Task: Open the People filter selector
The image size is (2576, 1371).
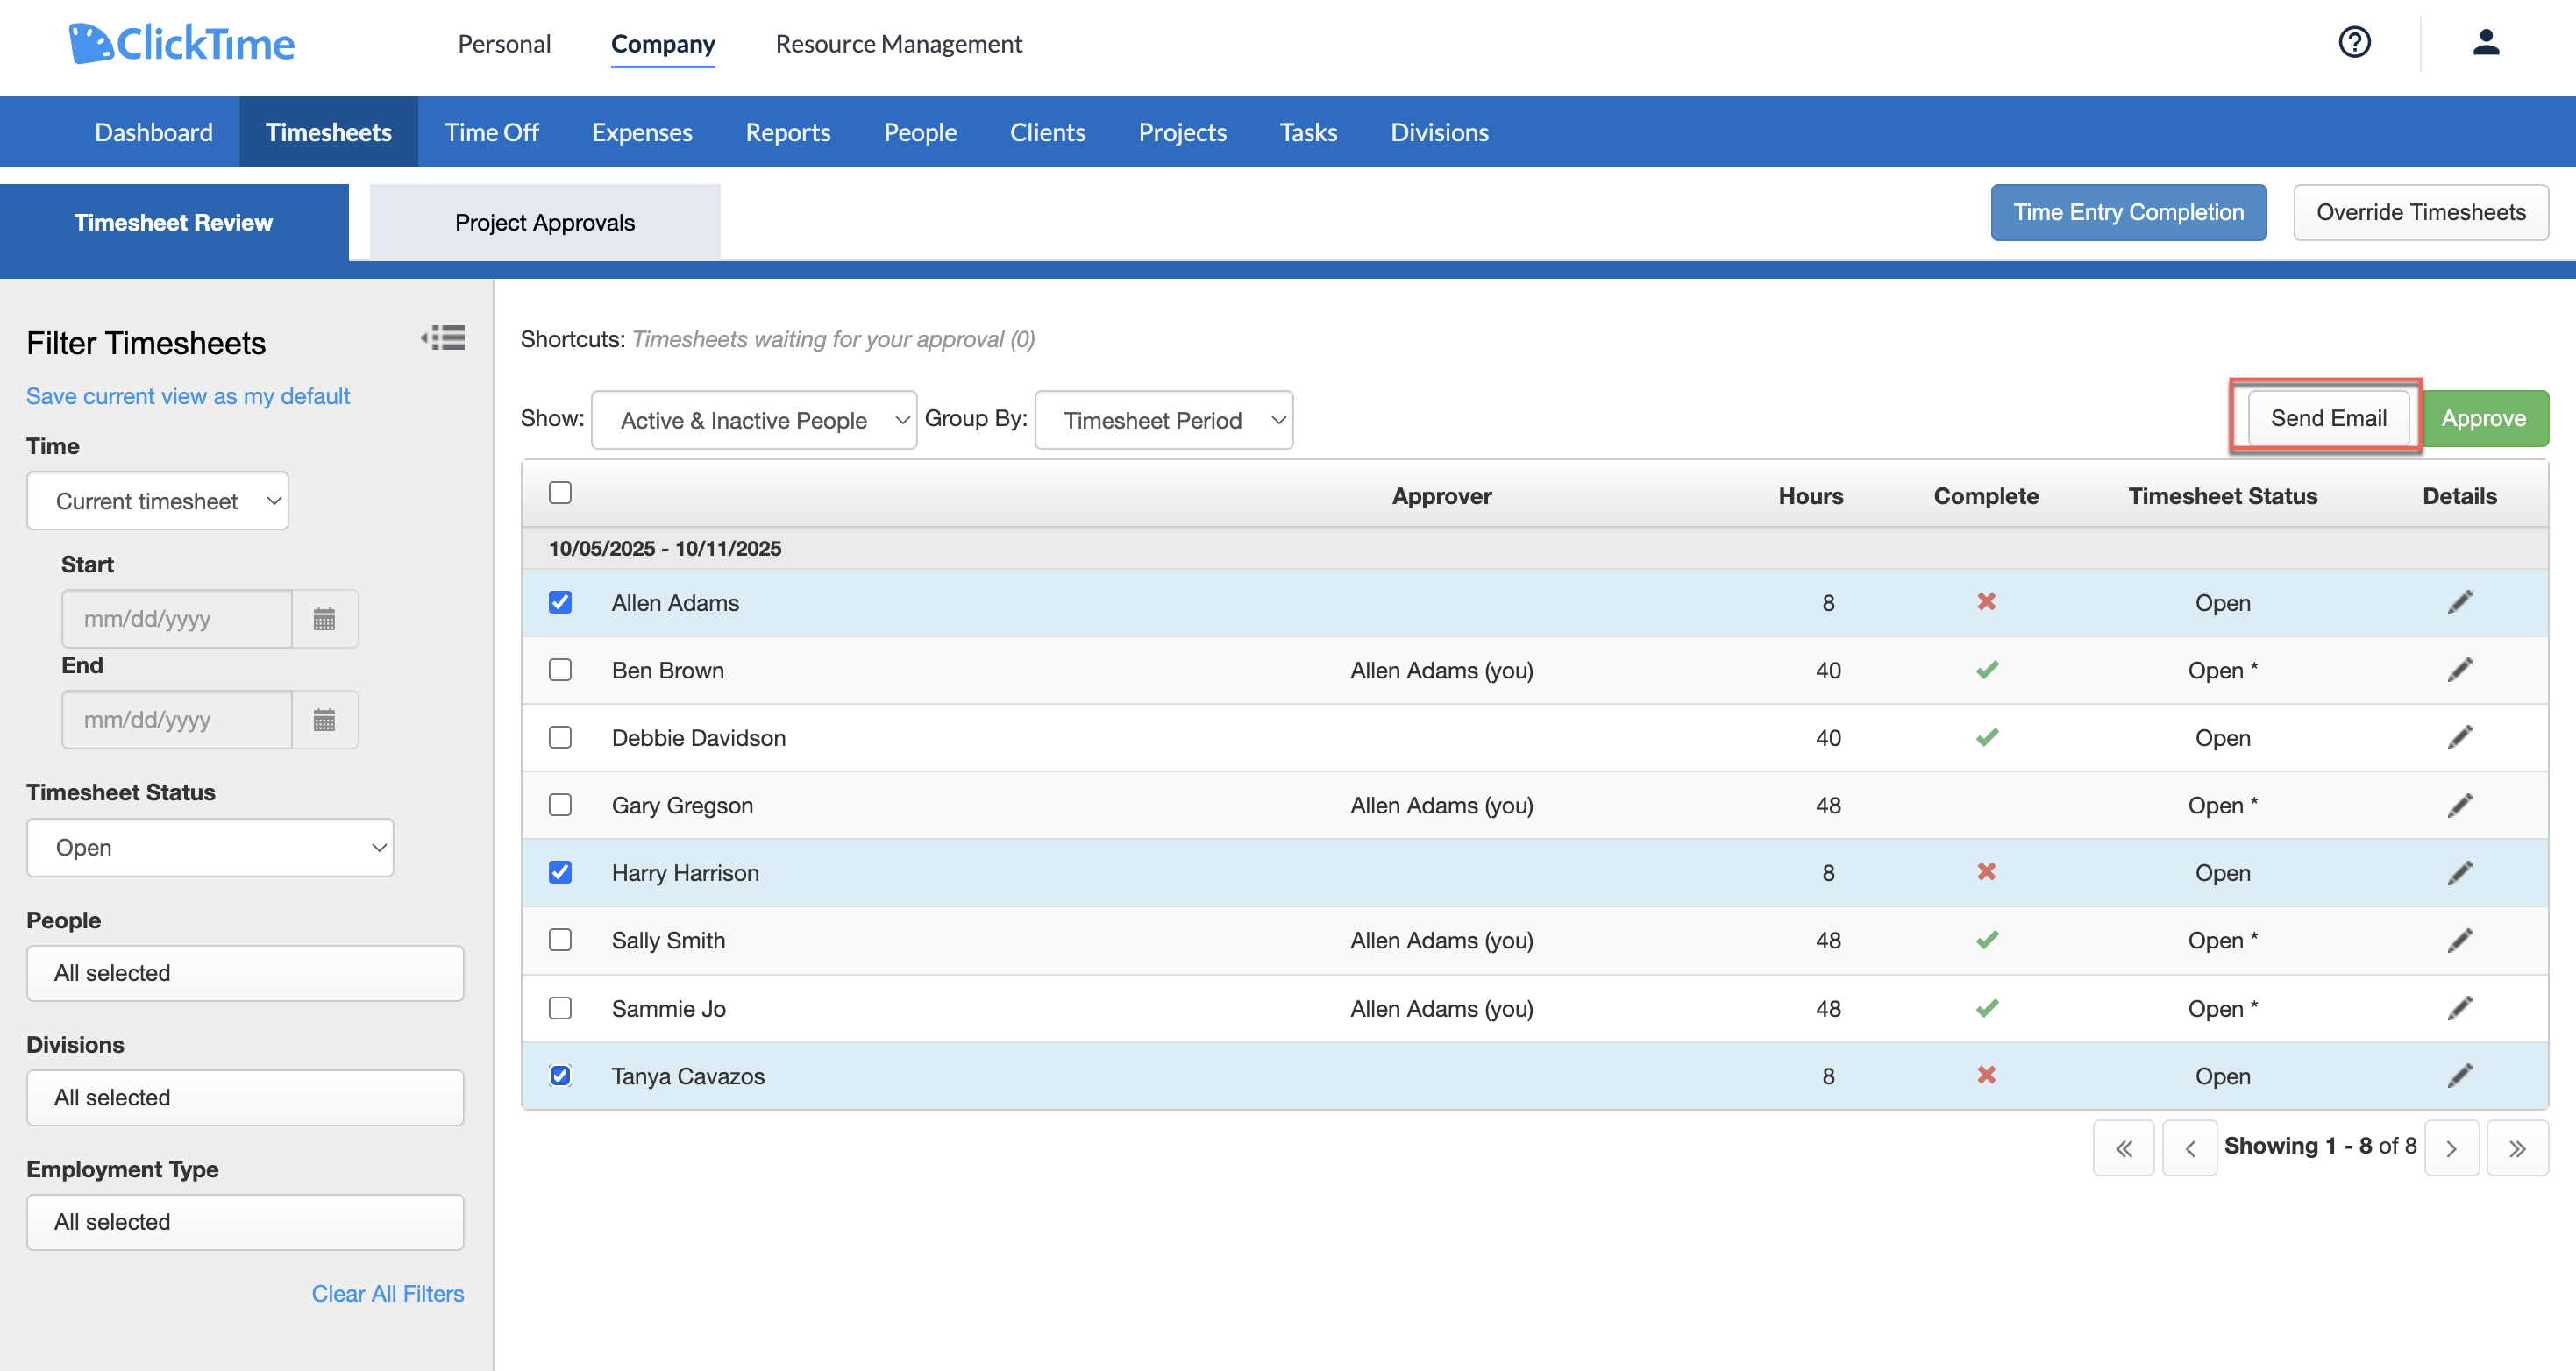Action: (245, 973)
